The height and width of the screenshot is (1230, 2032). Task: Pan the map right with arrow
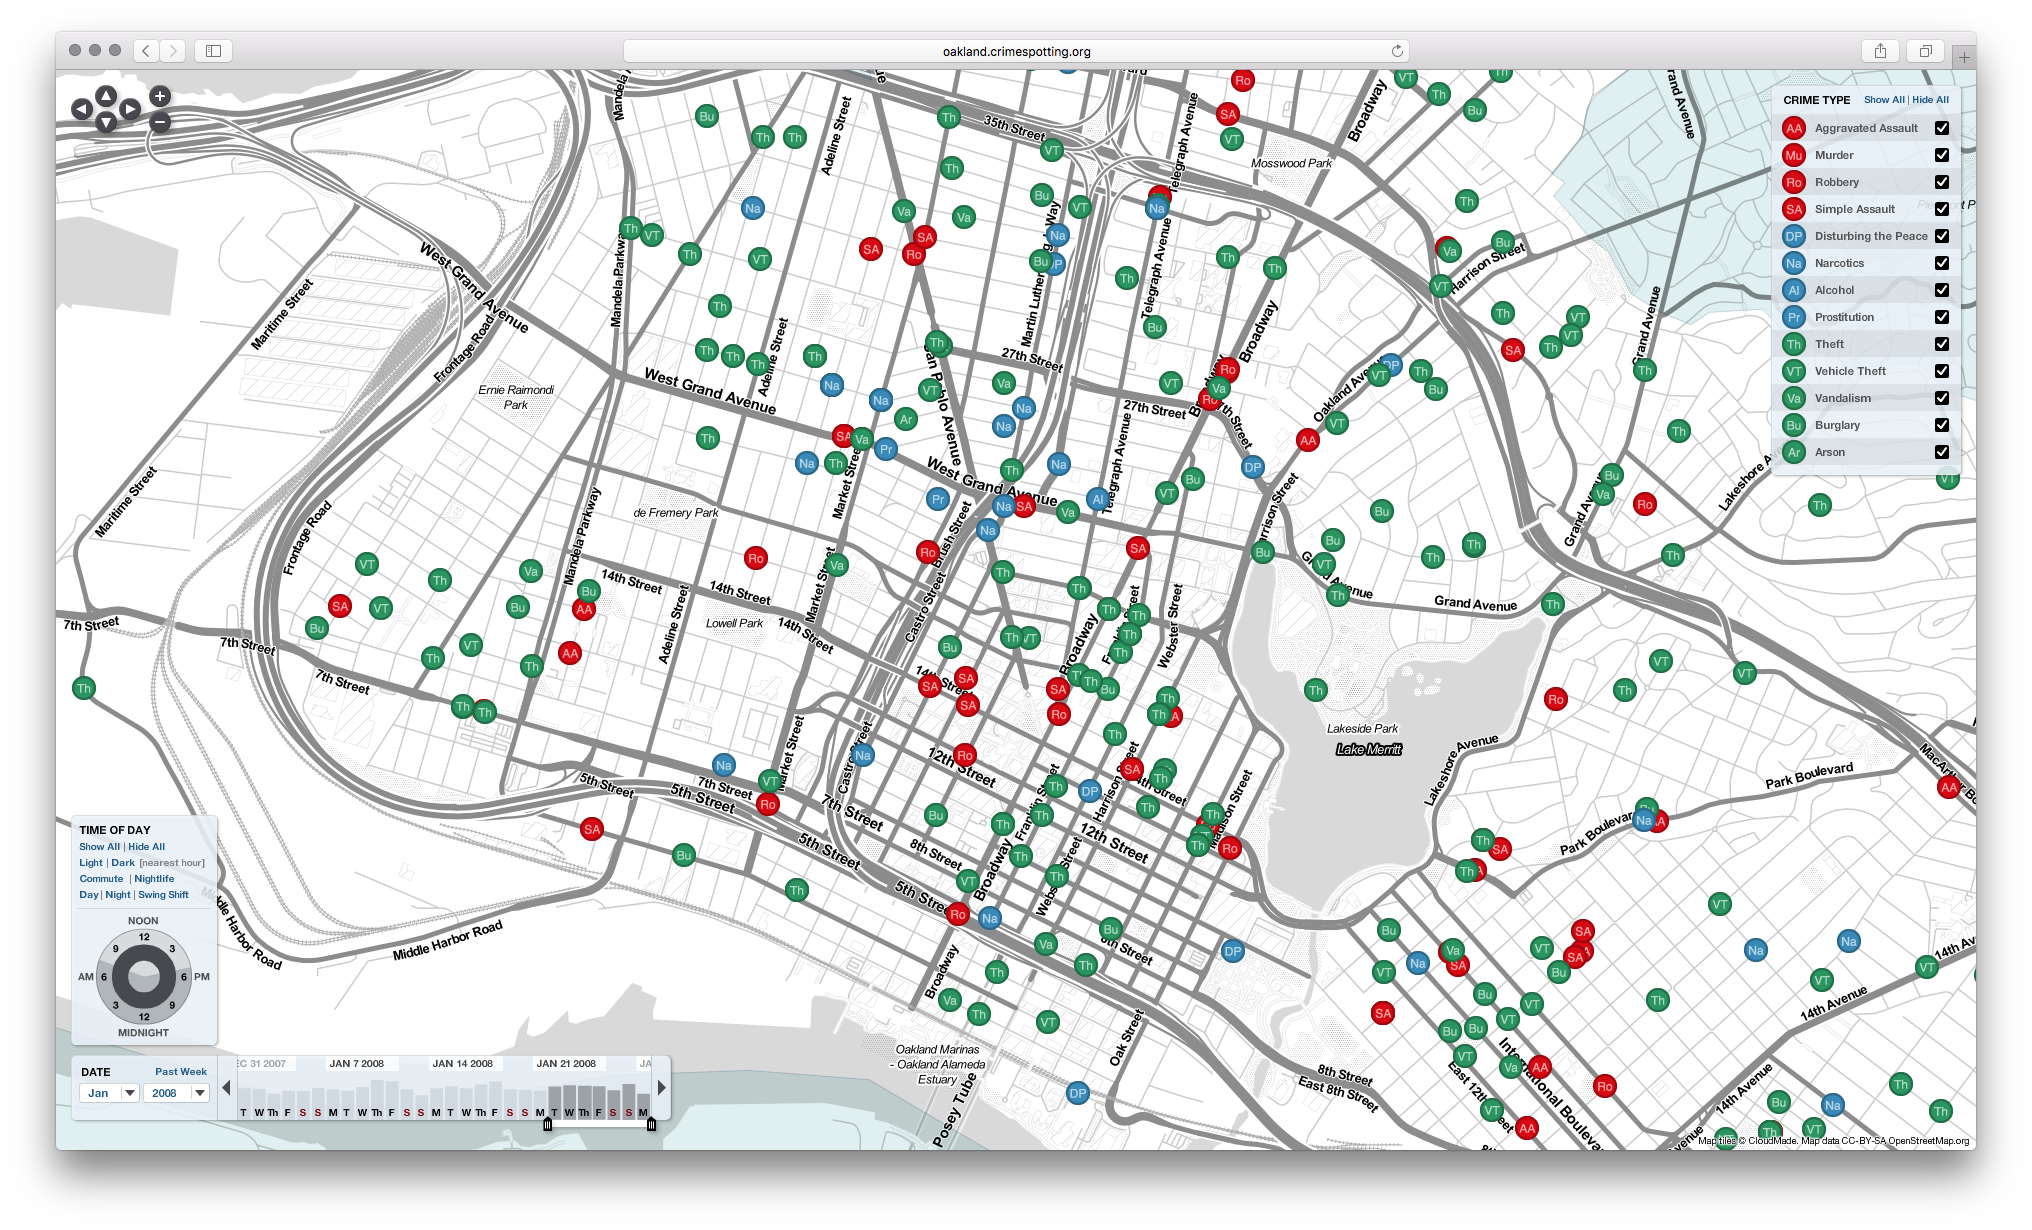click(130, 110)
